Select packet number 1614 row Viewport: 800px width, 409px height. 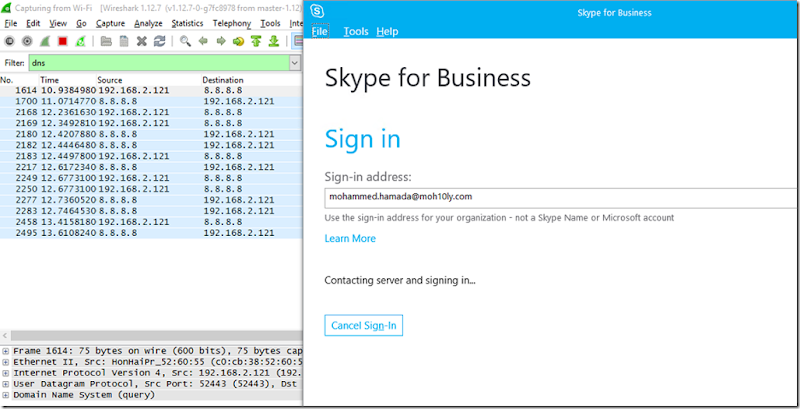point(151,90)
